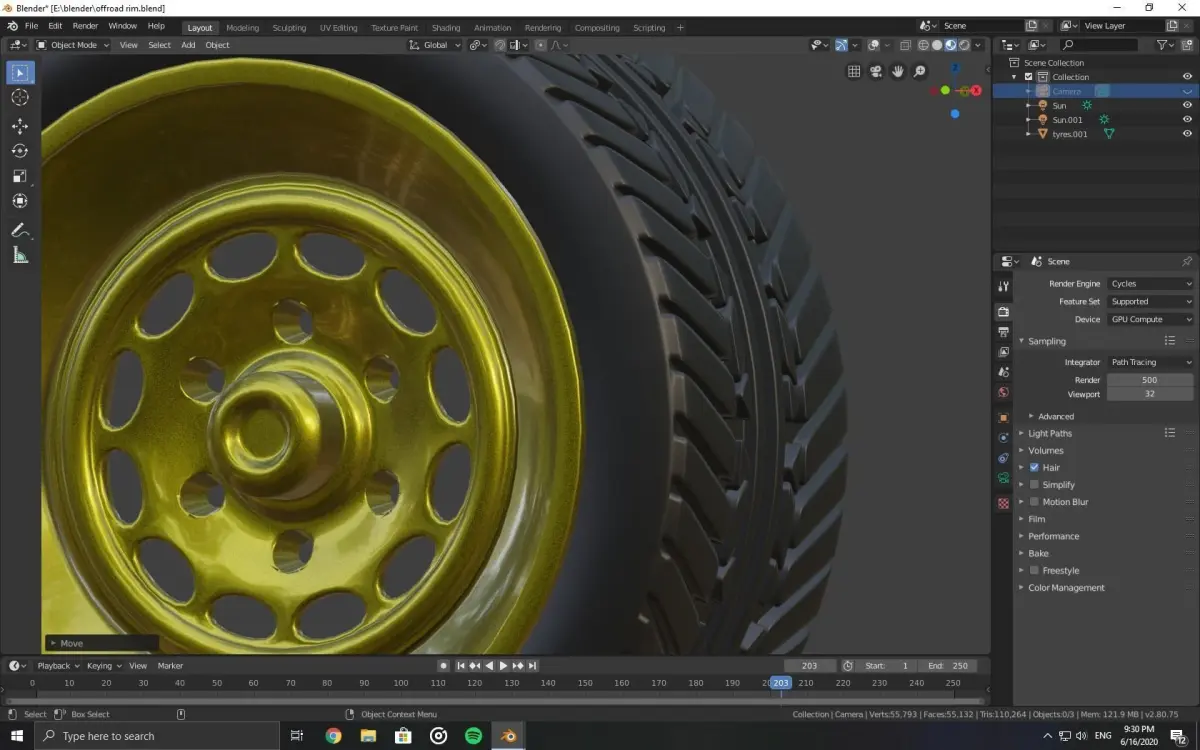This screenshot has height=750, width=1200.
Task: Click the current frame 203 field
Action: [x=810, y=665]
